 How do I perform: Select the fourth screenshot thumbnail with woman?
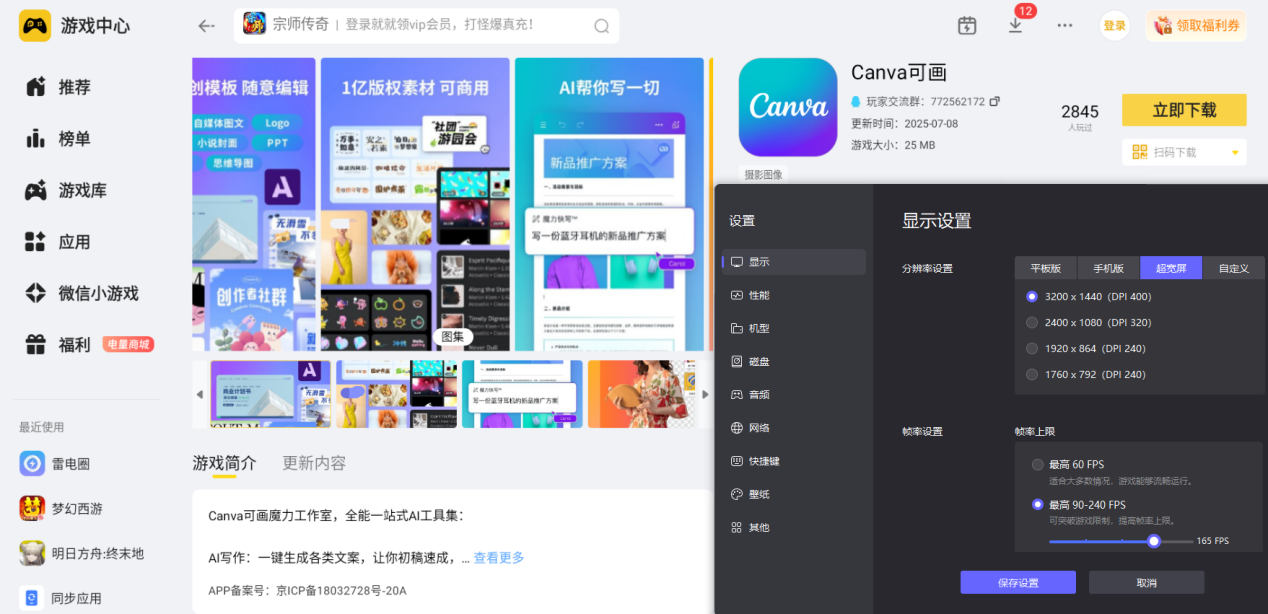click(x=642, y=394)
